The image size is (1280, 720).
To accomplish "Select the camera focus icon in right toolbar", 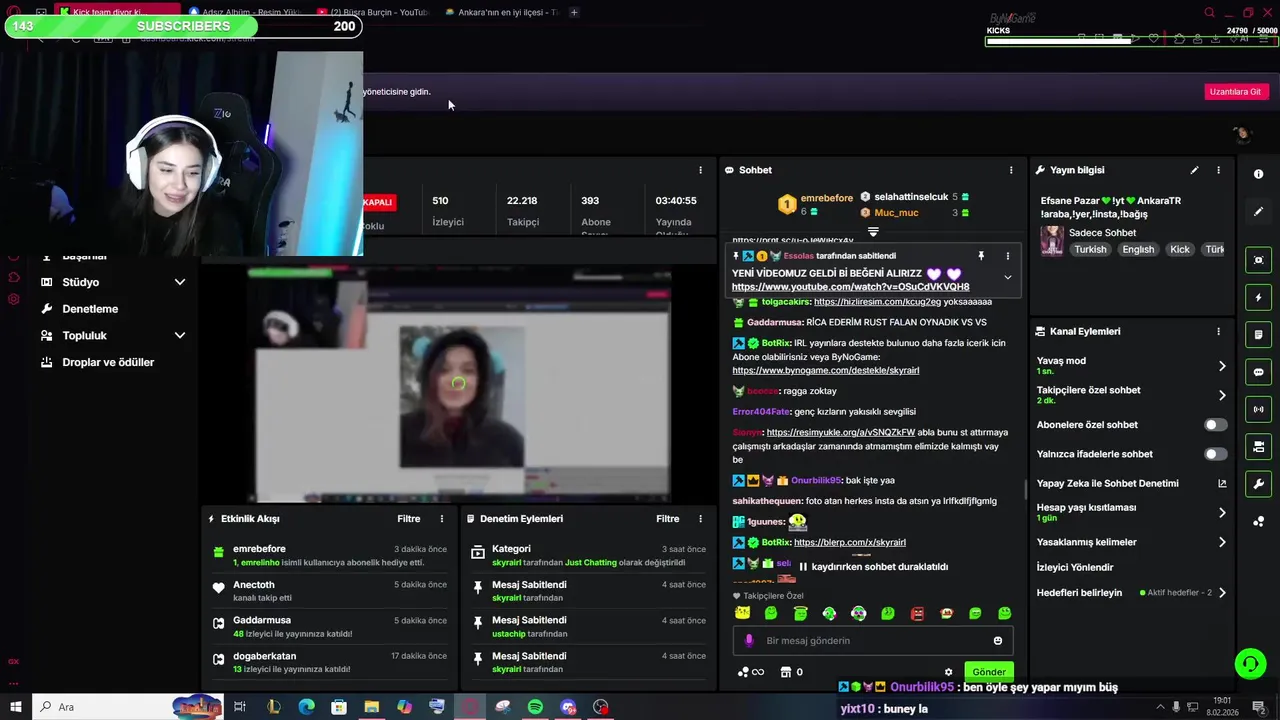I will pyautogui.click(x=1258, y=260).
